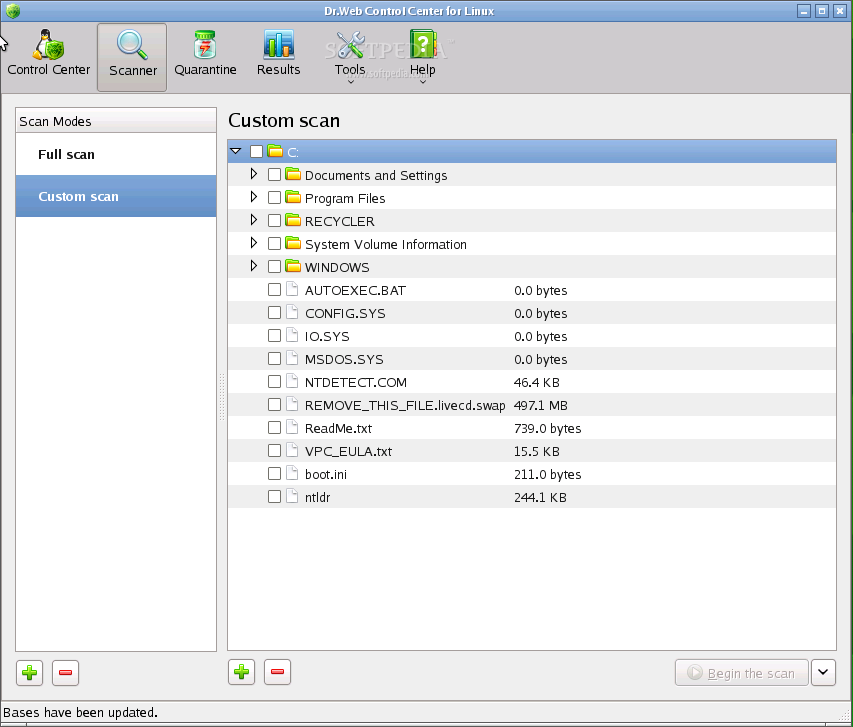Tick the System Volume Information checkbox

tap(274, 243)
